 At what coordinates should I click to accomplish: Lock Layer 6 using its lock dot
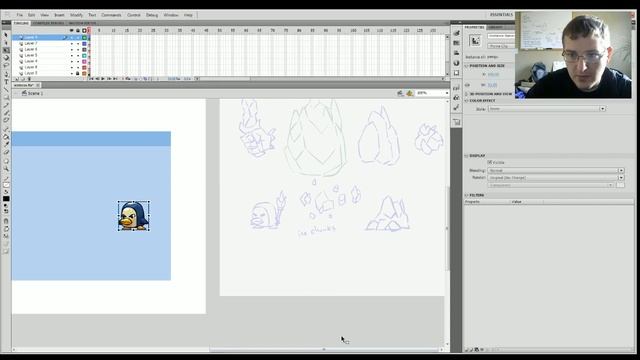coord(78,49)
